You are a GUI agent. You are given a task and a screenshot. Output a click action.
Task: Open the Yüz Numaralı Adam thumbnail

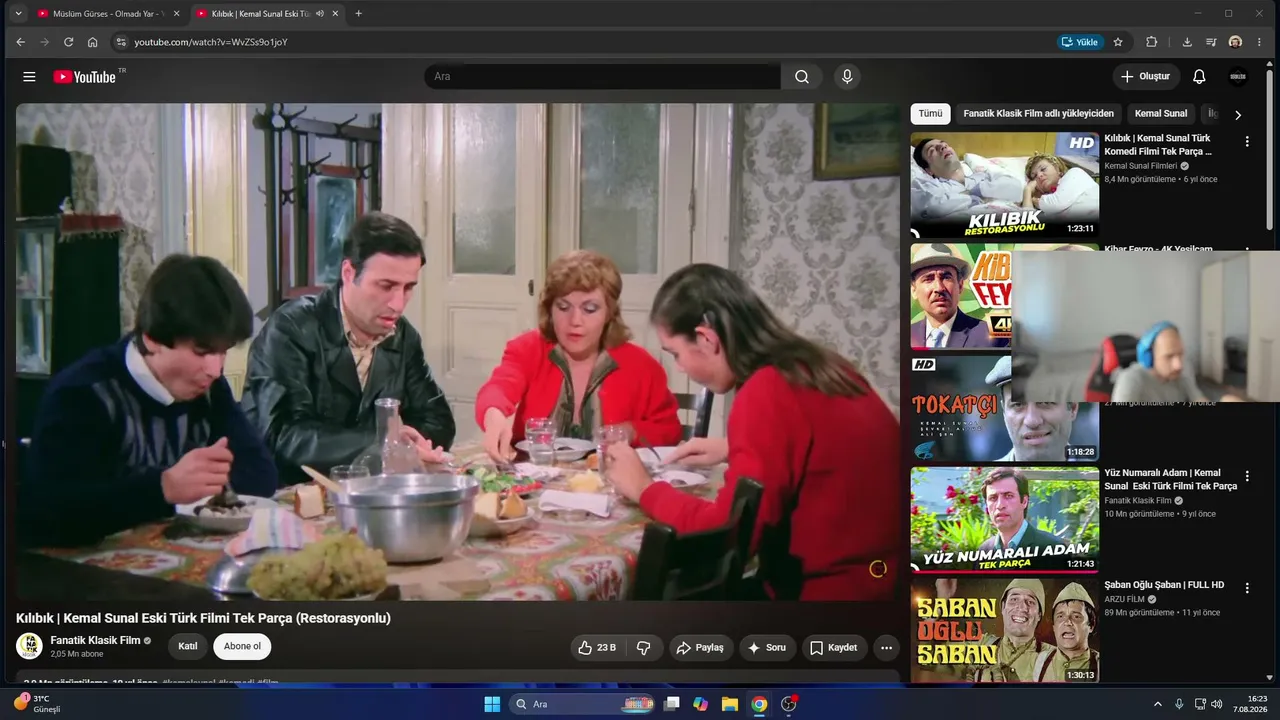coord(1004,520)
